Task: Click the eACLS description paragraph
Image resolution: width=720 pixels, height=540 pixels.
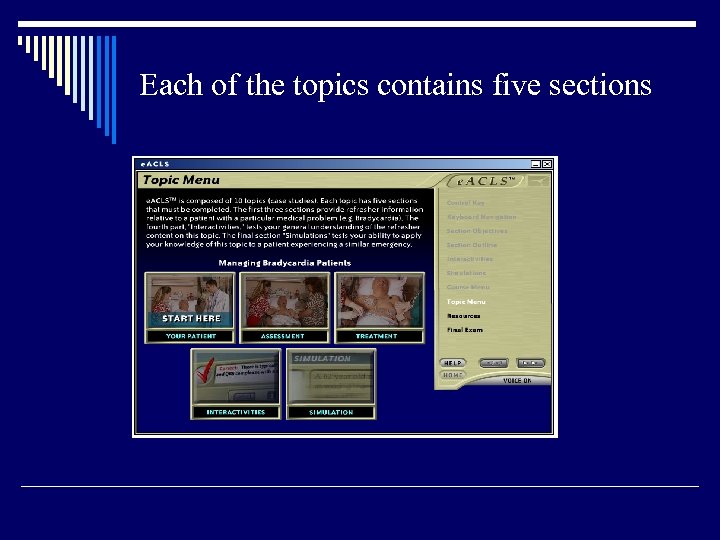Action: [x=284, y=222]
